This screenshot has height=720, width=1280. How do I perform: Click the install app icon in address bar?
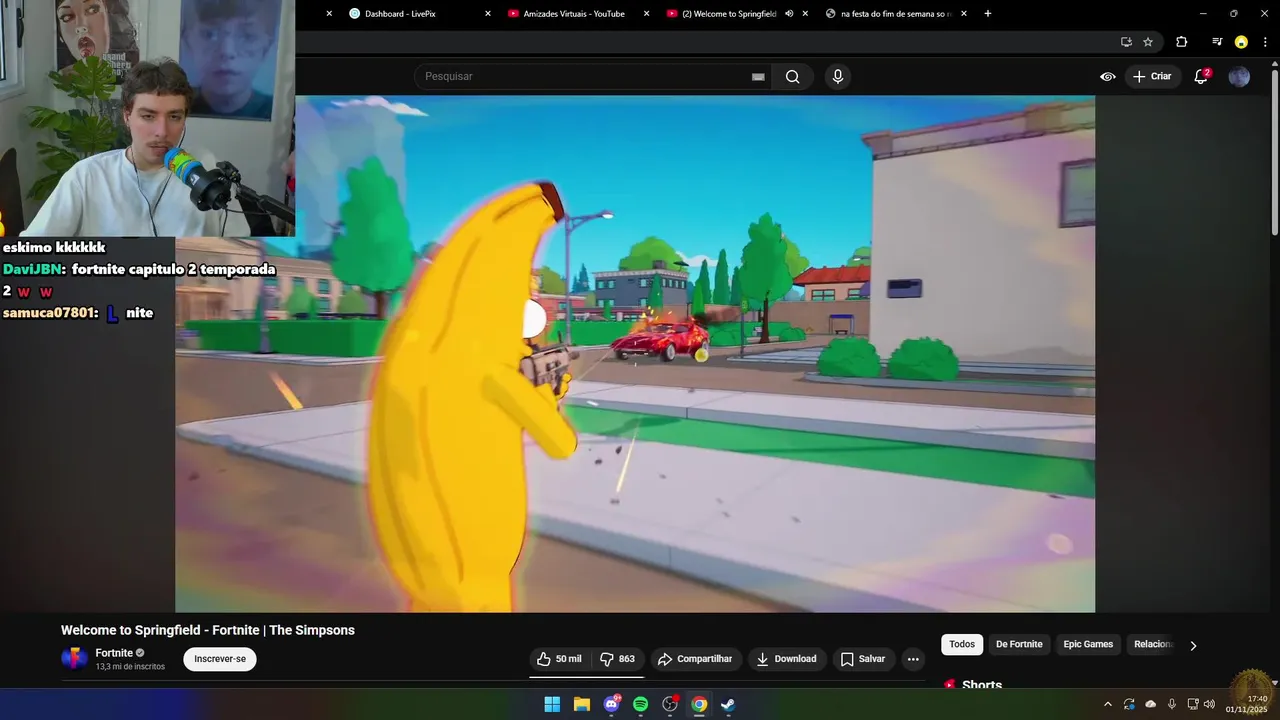[1126, 42]
